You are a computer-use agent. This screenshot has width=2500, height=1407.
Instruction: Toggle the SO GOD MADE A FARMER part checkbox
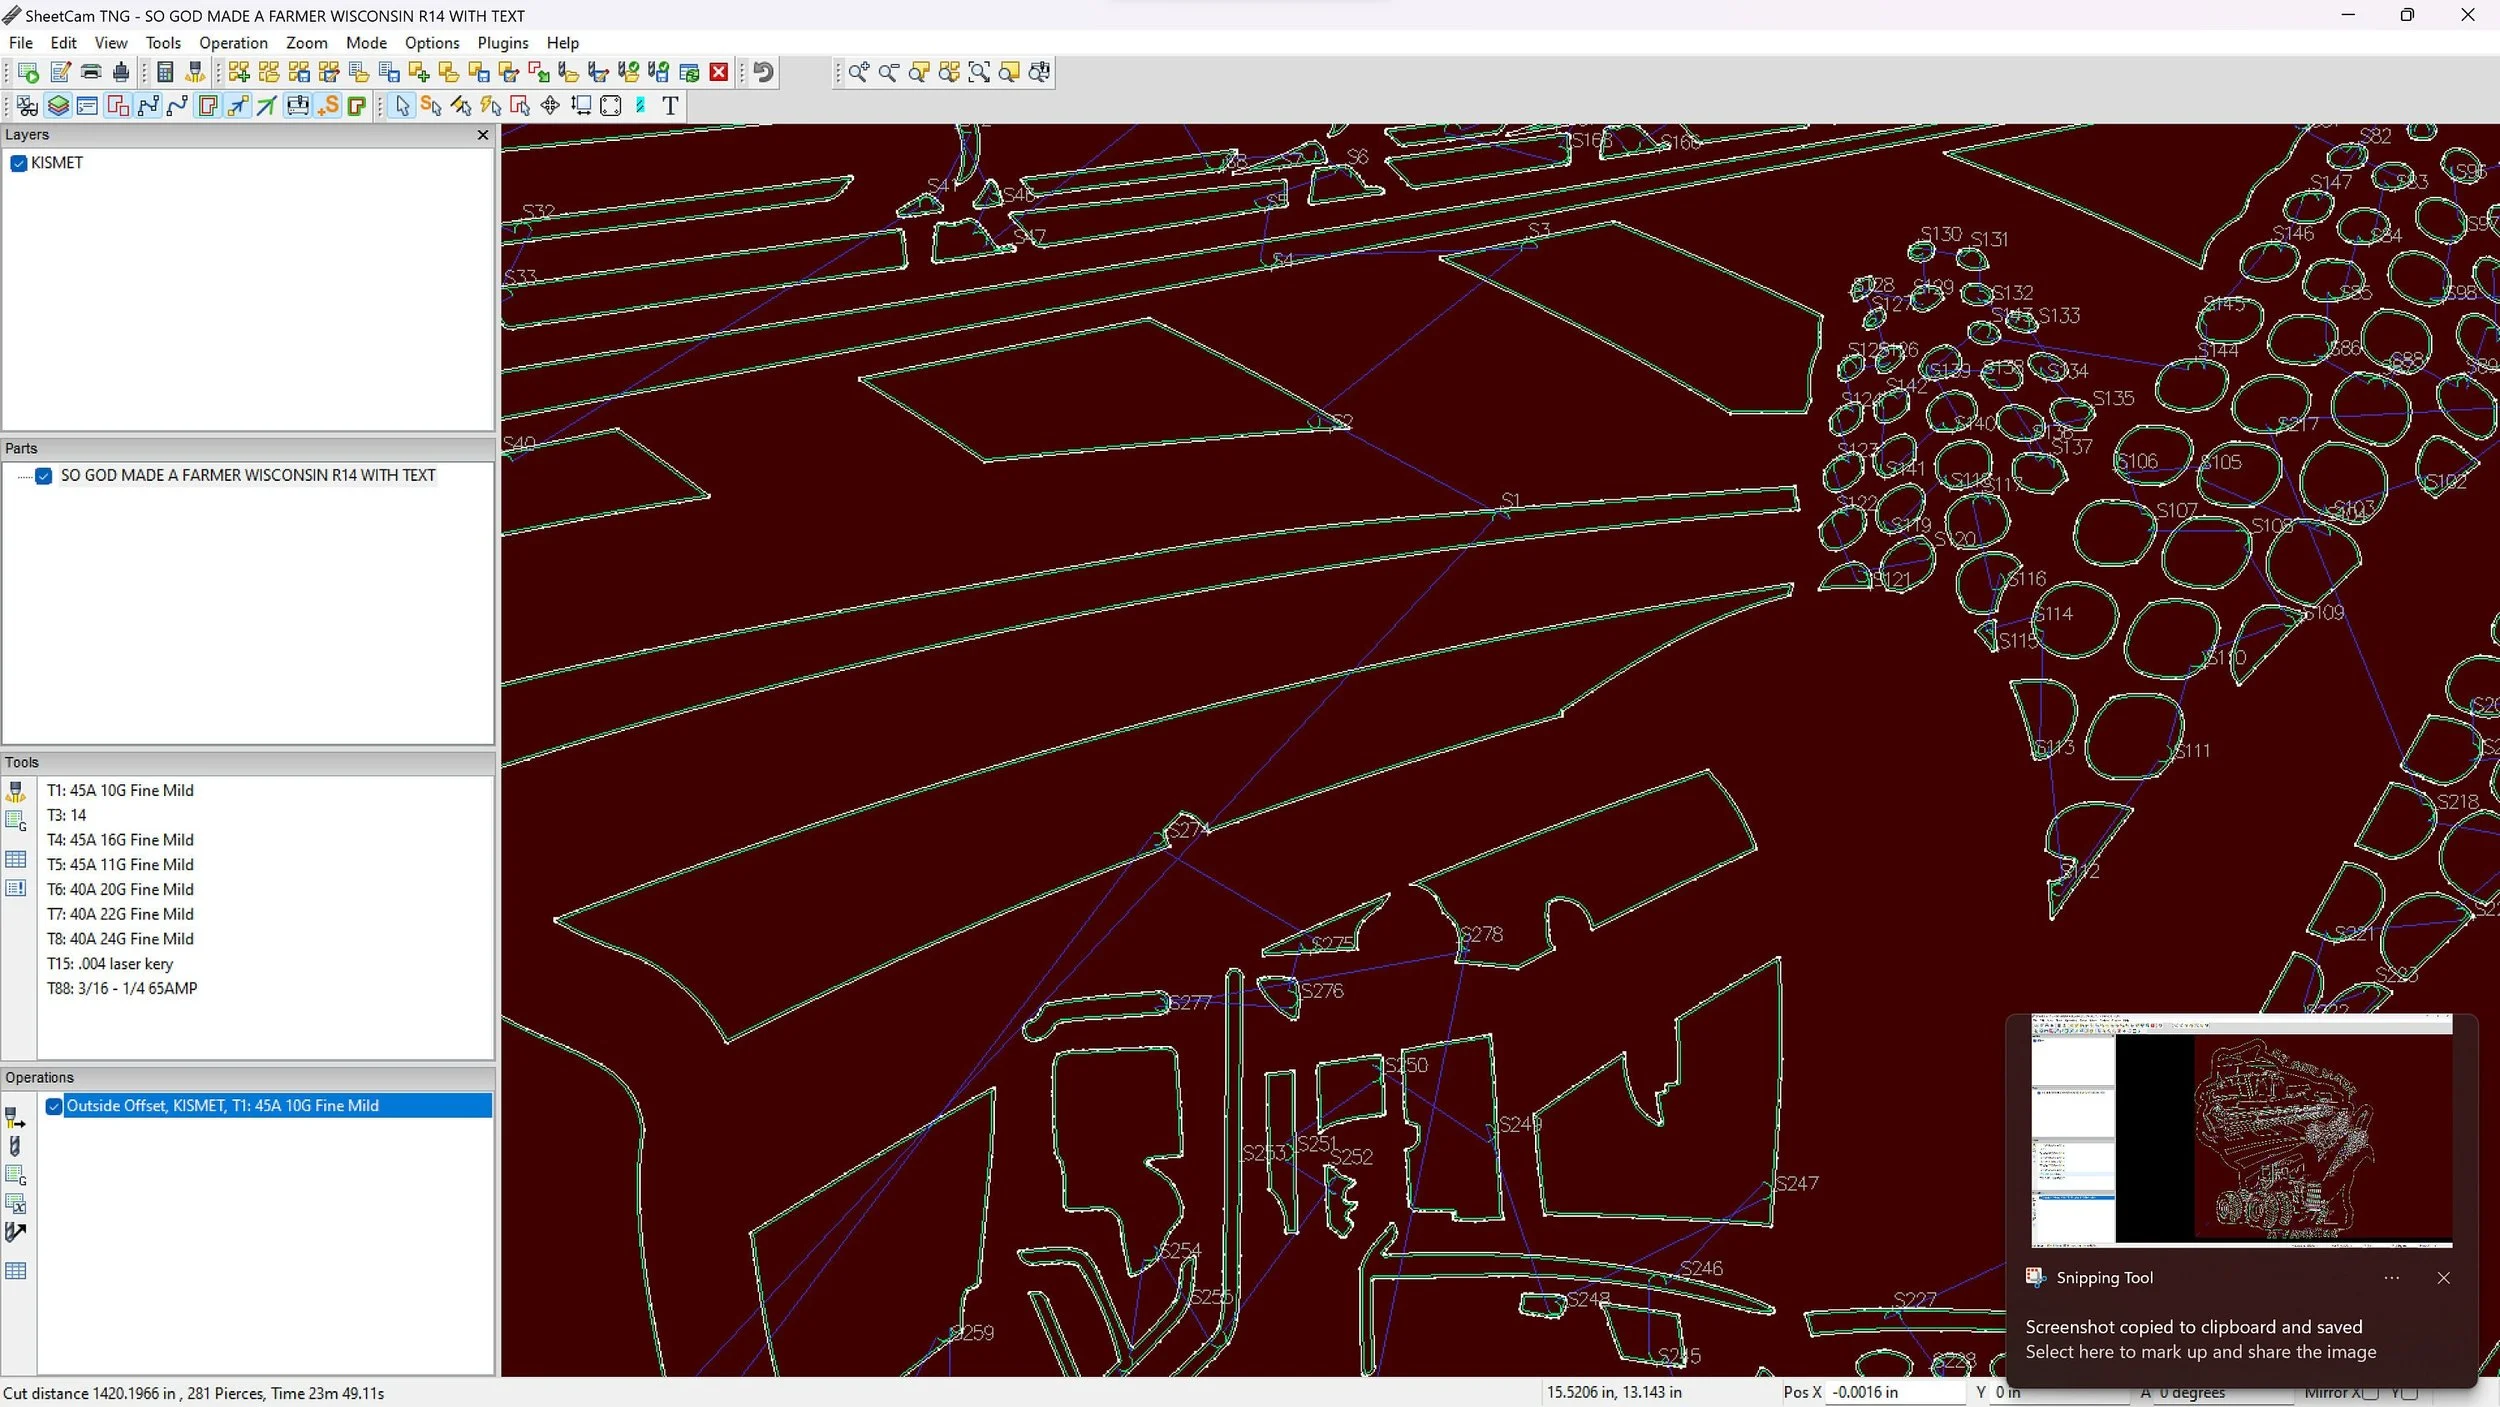pos(44,476)
